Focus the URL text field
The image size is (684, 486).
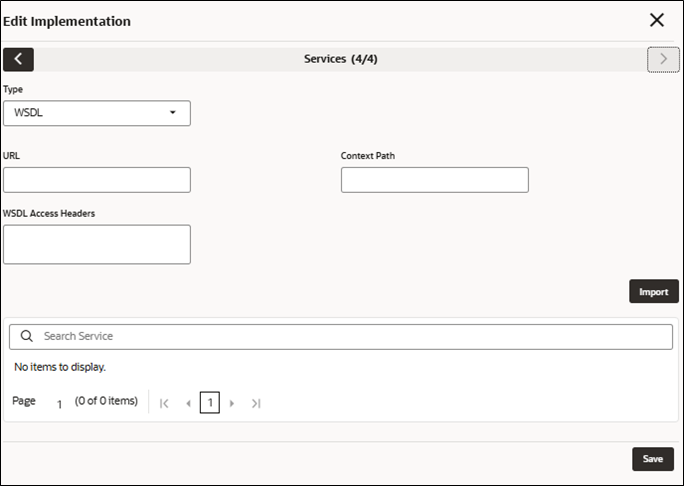[x=97, y=180]
